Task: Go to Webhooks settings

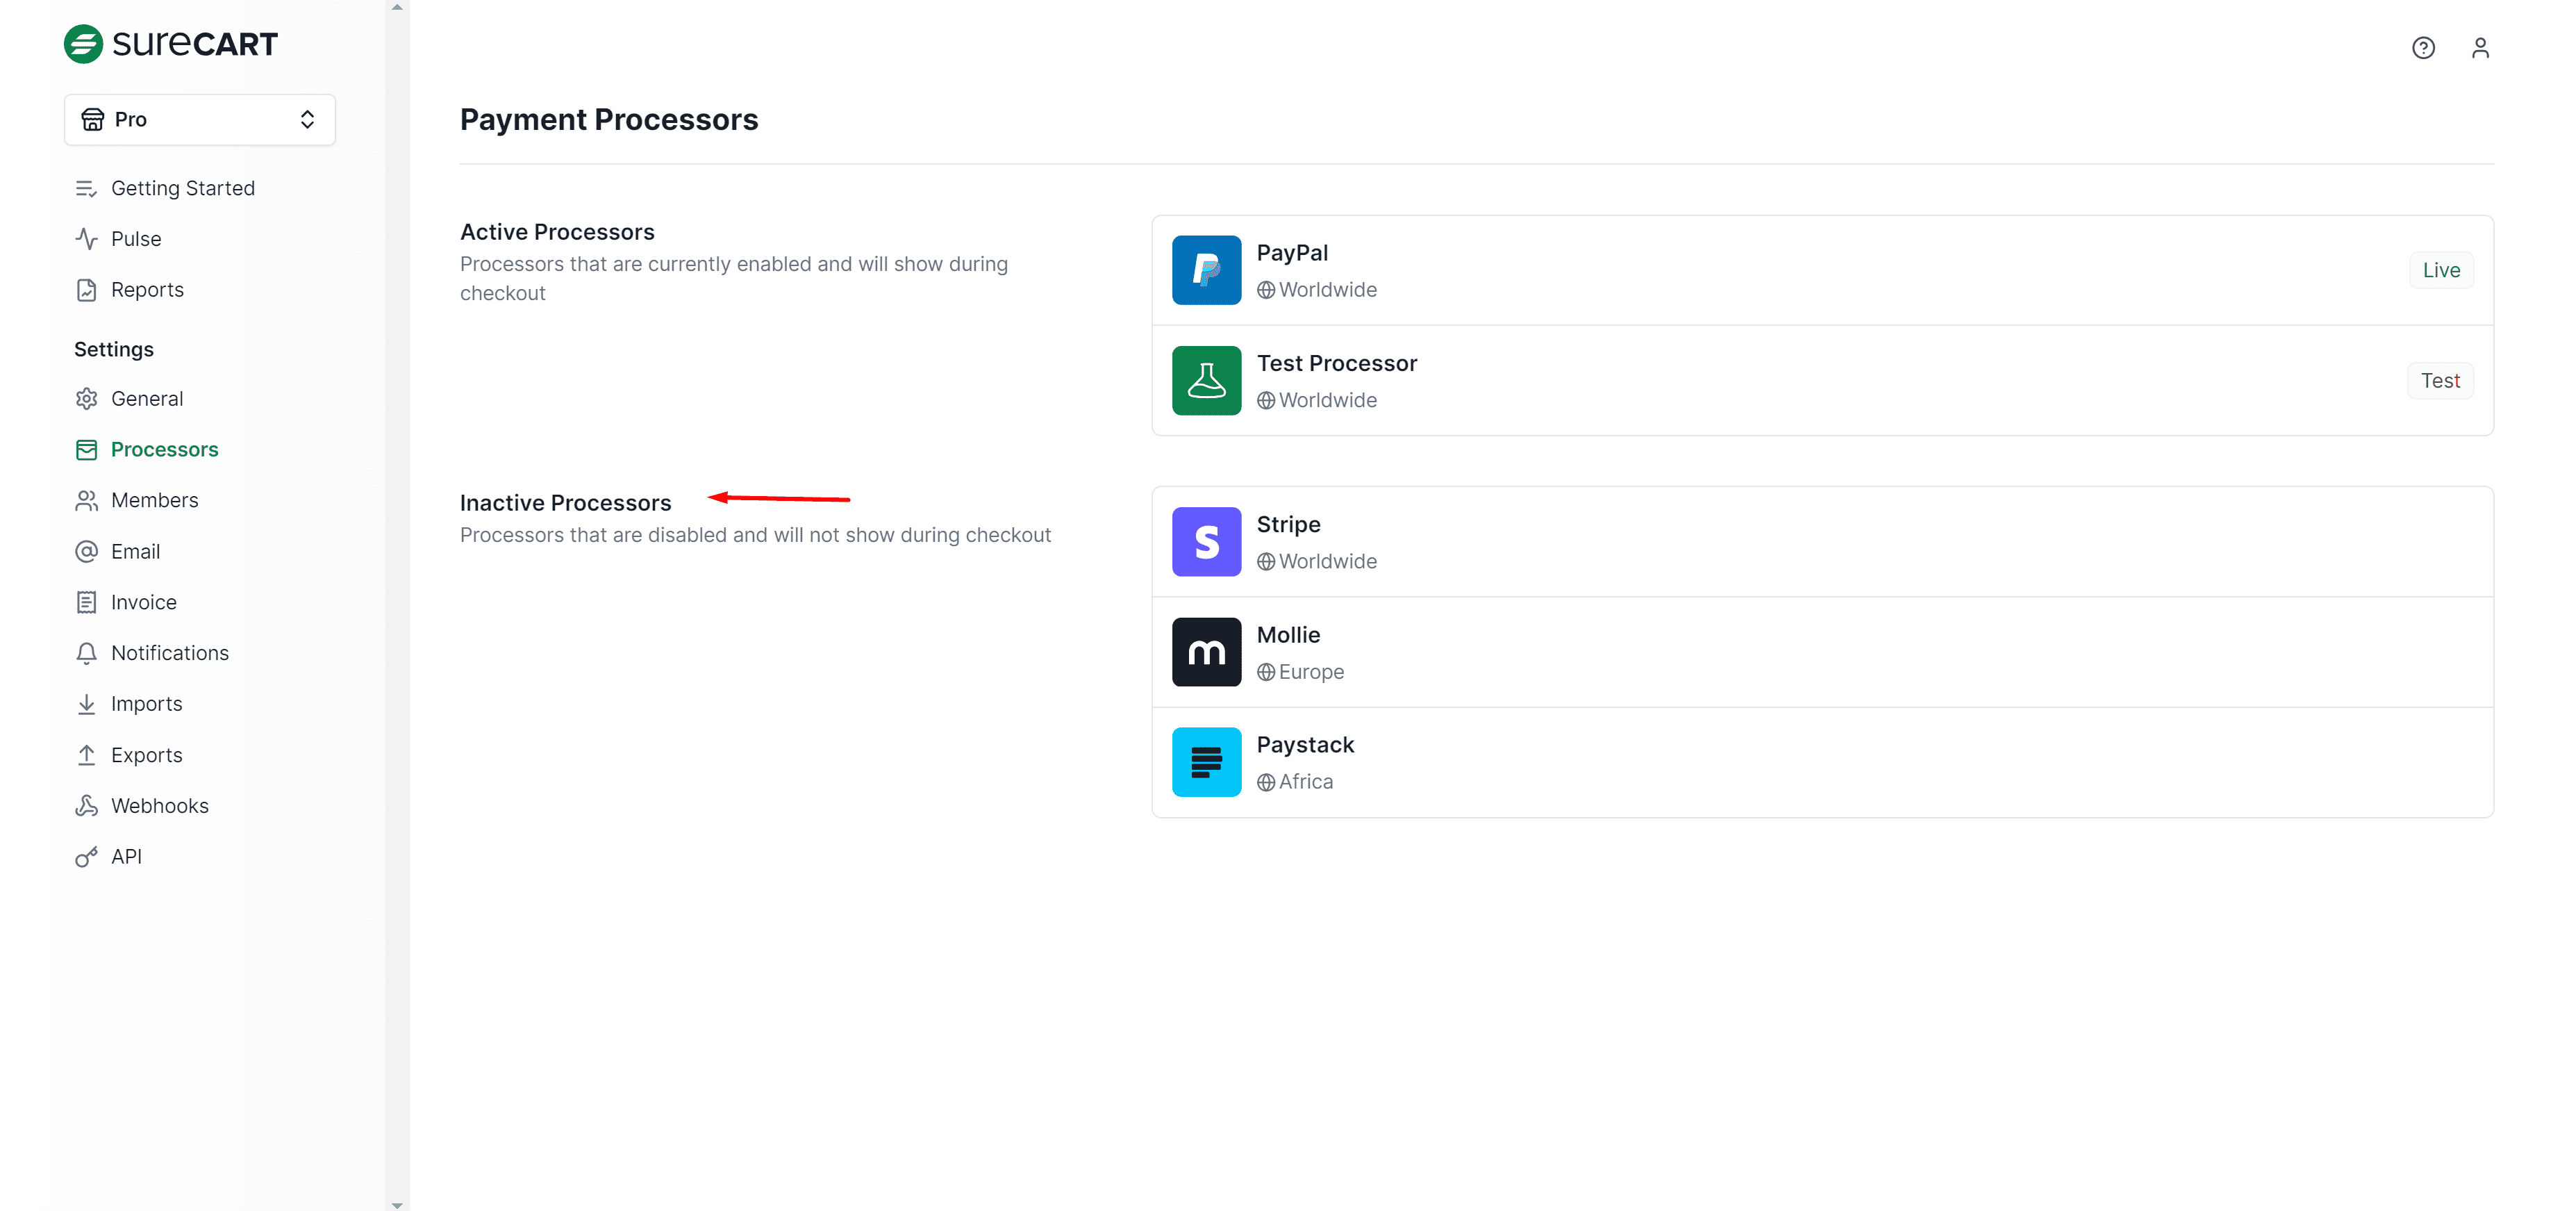Action: pyautogui.click(x=159, y=806)
